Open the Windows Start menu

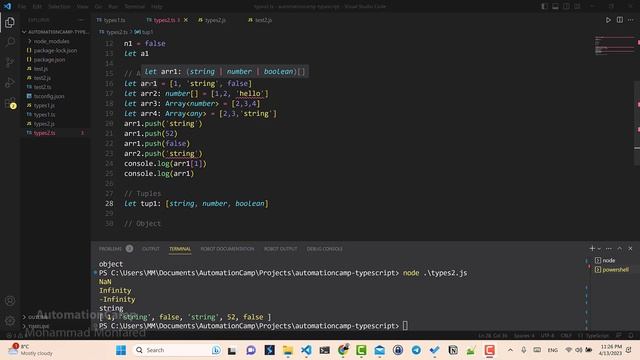tap(121, 350)
